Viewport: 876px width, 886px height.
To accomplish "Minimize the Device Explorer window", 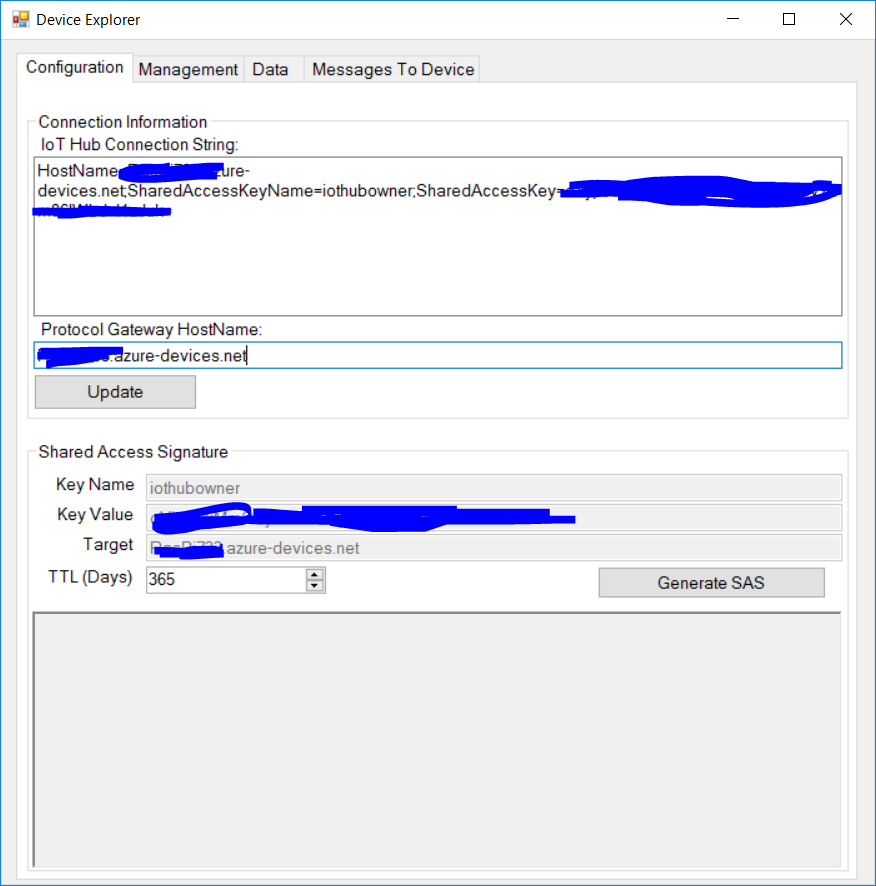I will [733, 19].
